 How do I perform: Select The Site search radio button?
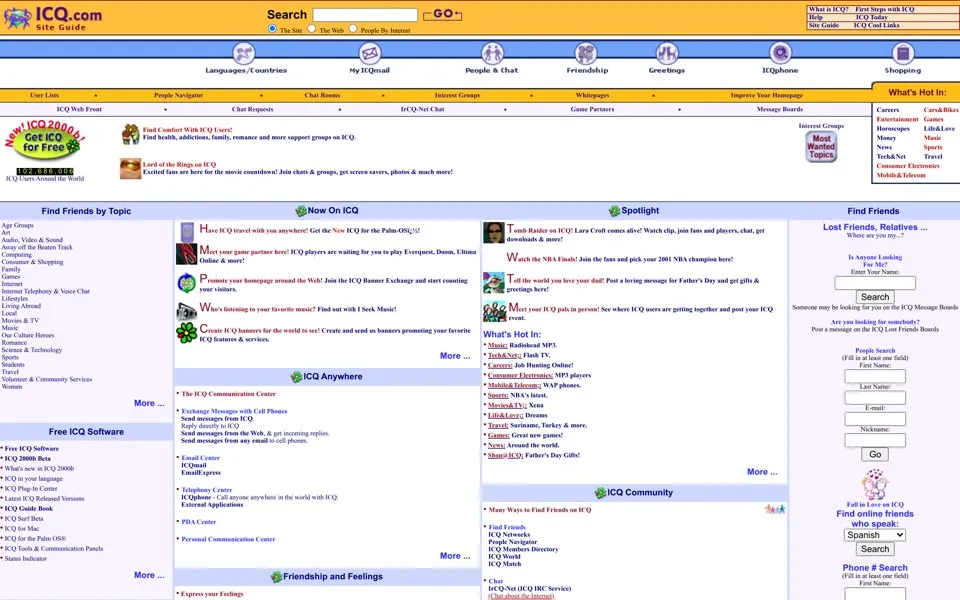click(272, 28)
